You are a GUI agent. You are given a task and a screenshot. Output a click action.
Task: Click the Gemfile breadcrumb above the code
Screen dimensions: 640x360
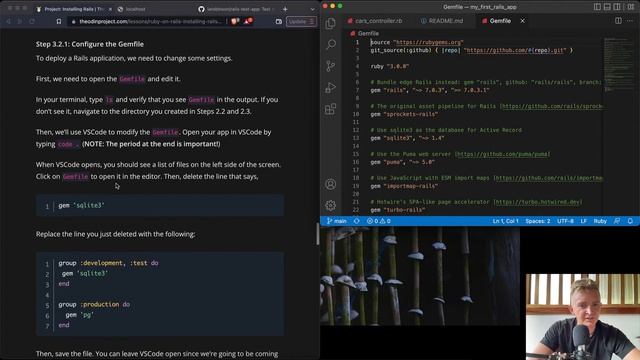pyautogui.click(x=364, y=33)
